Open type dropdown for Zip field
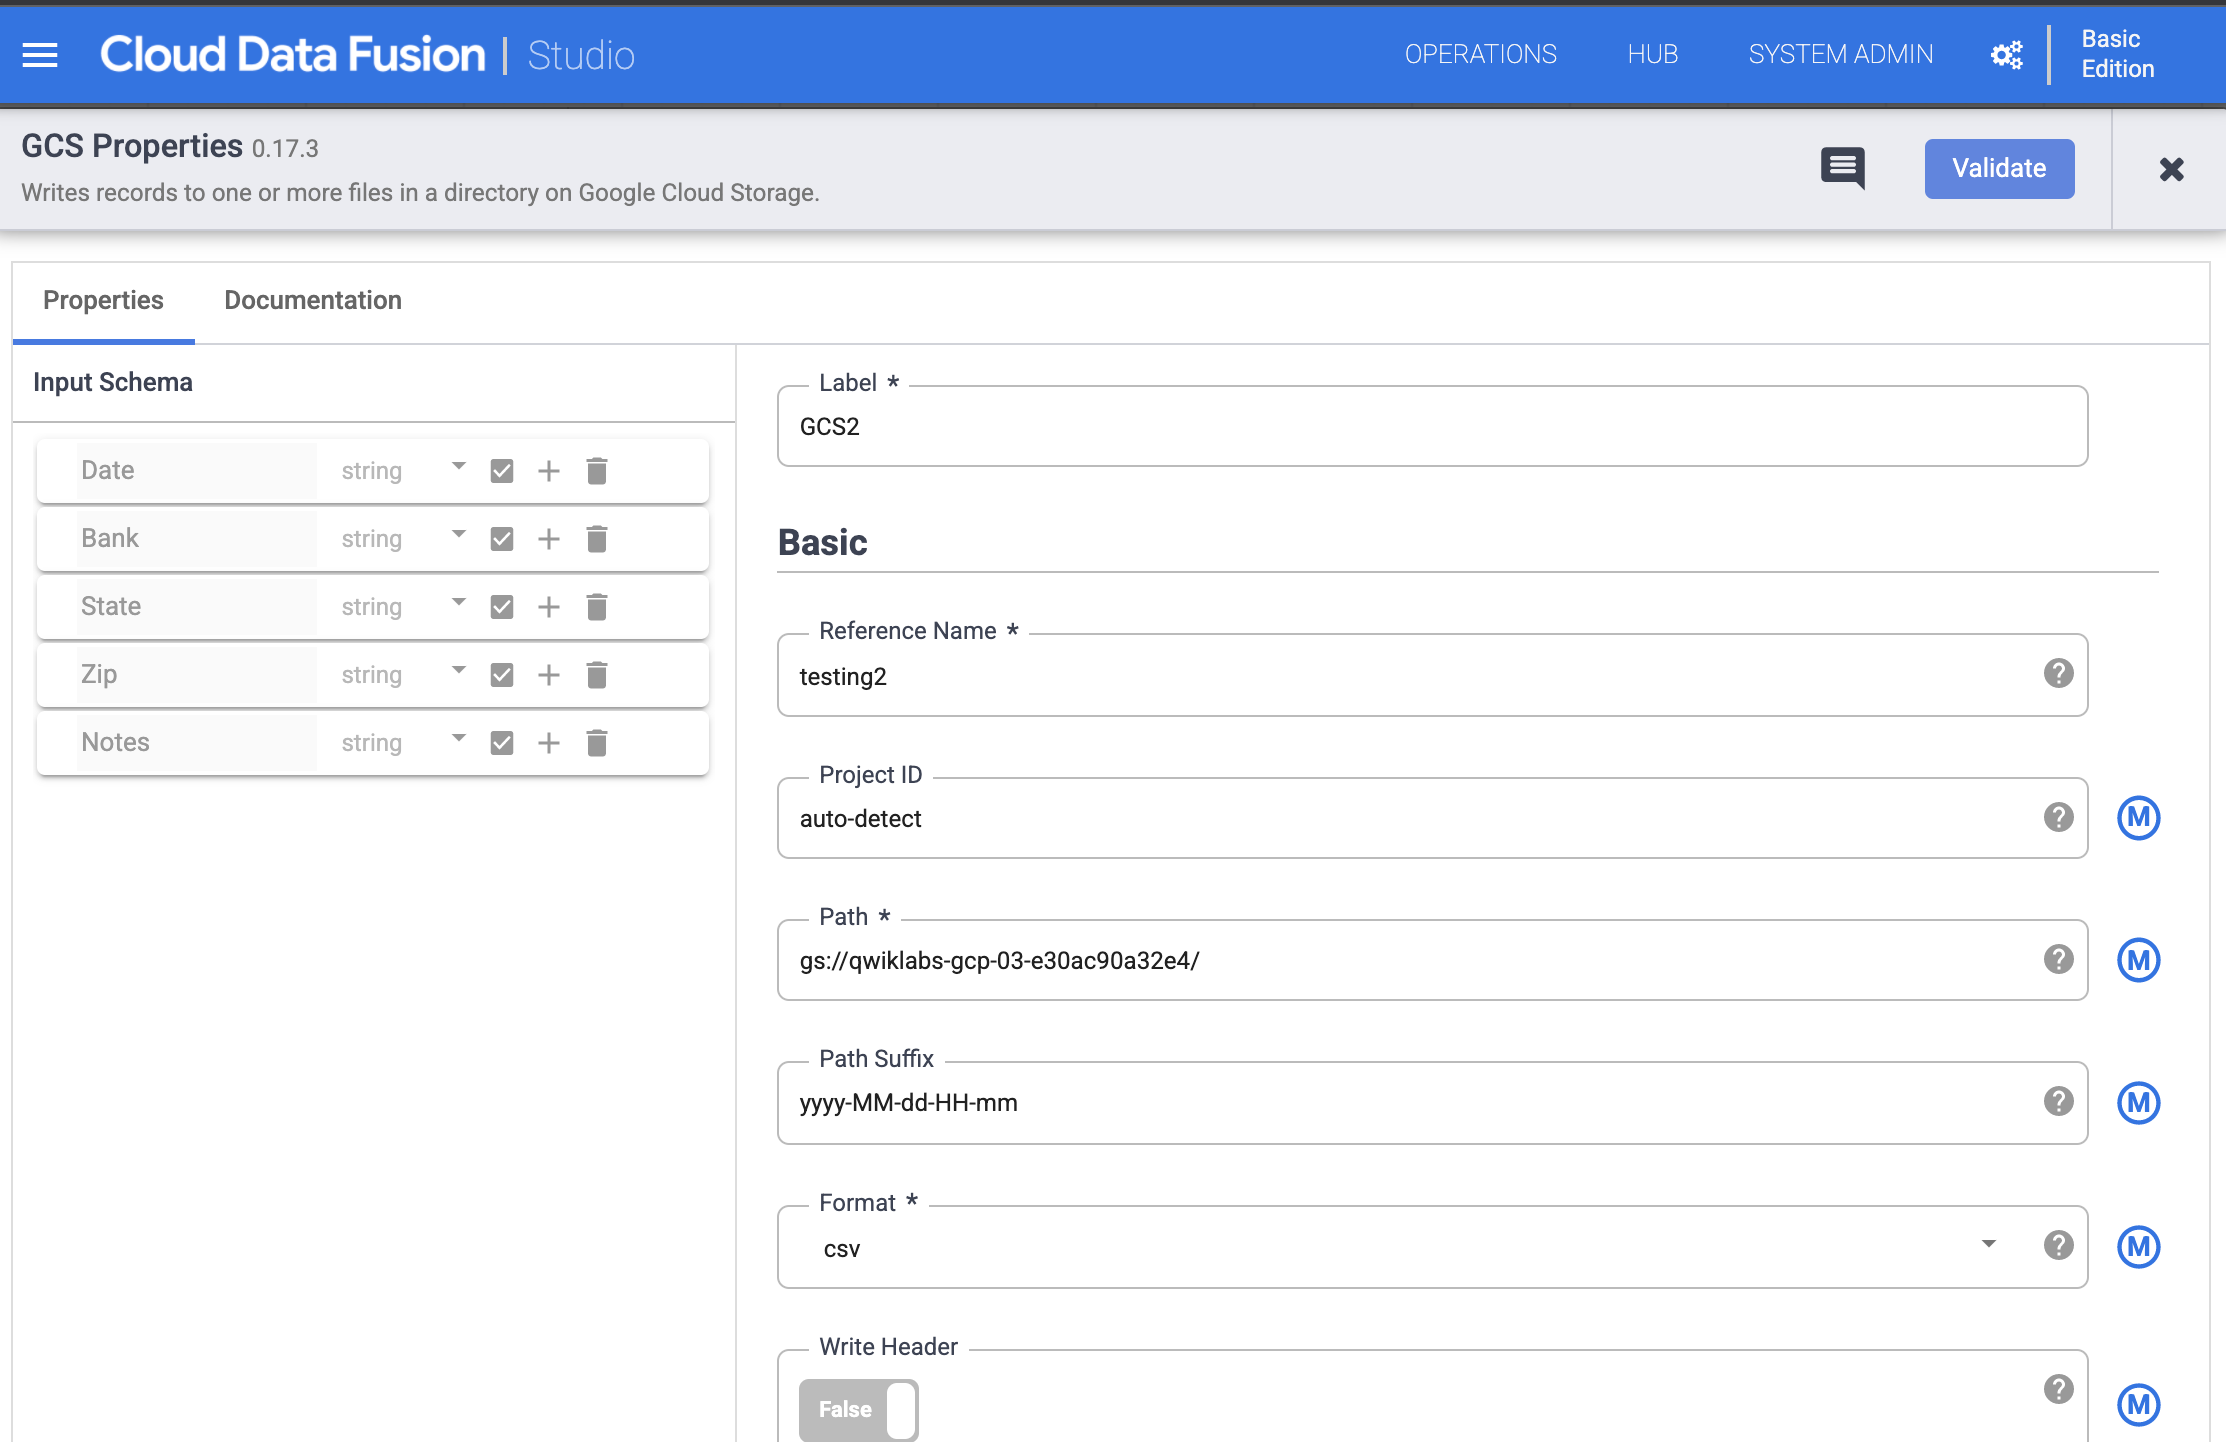The height and width of the screenshot is (1442, 2226). click(403, 674)
